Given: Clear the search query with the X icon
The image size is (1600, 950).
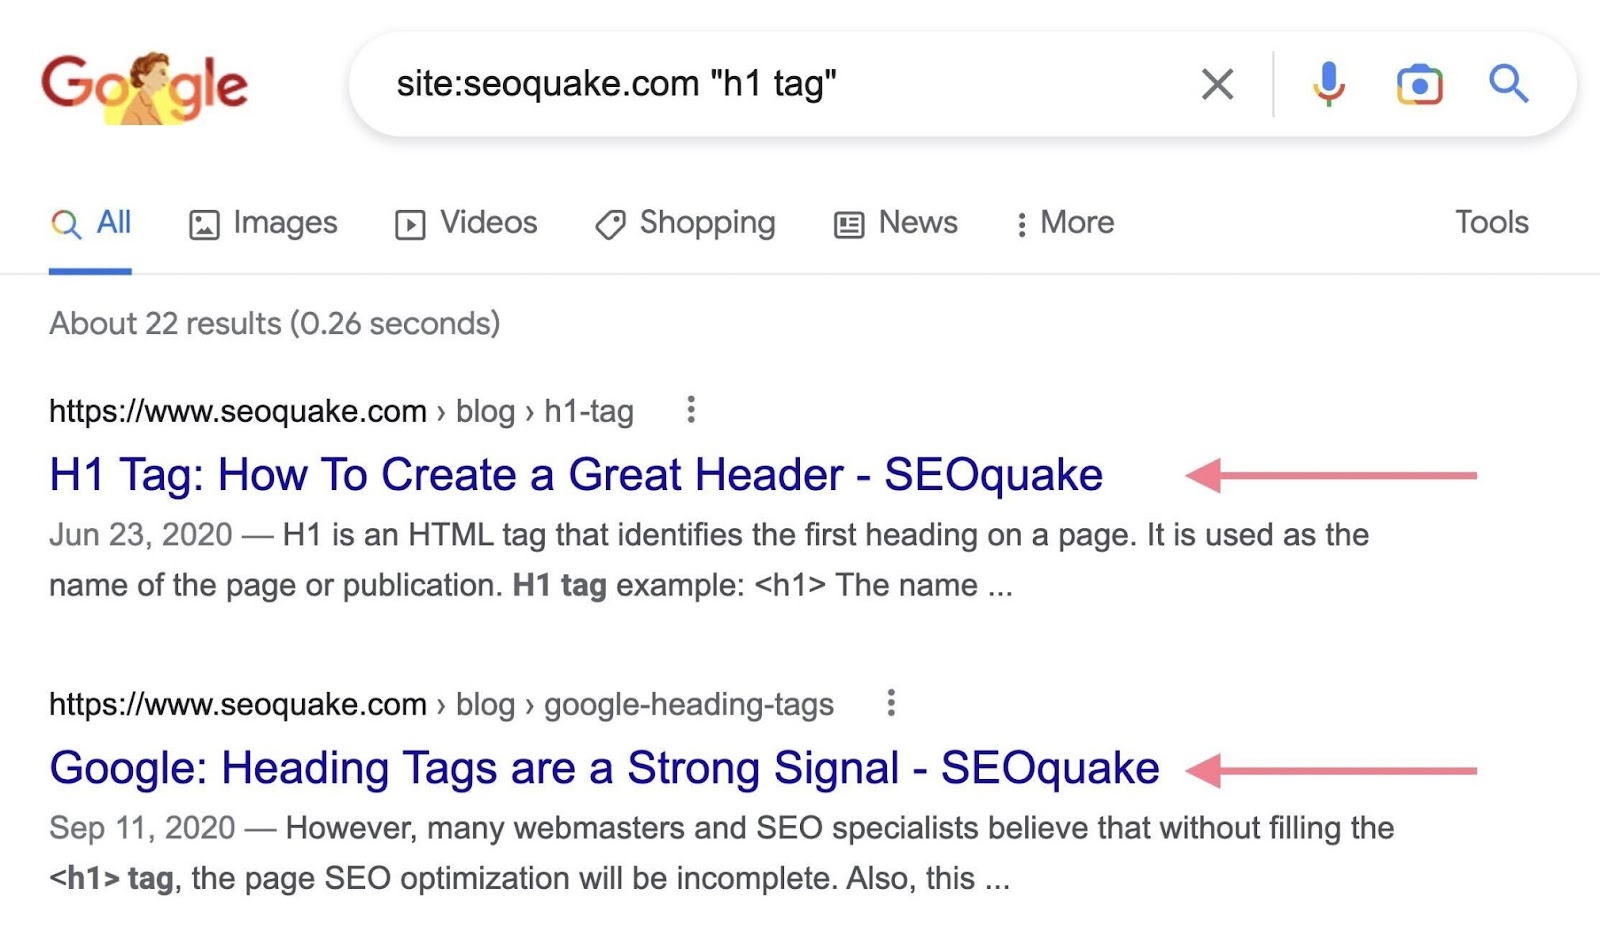Looking at the screenshot, I should [1217, 84].
